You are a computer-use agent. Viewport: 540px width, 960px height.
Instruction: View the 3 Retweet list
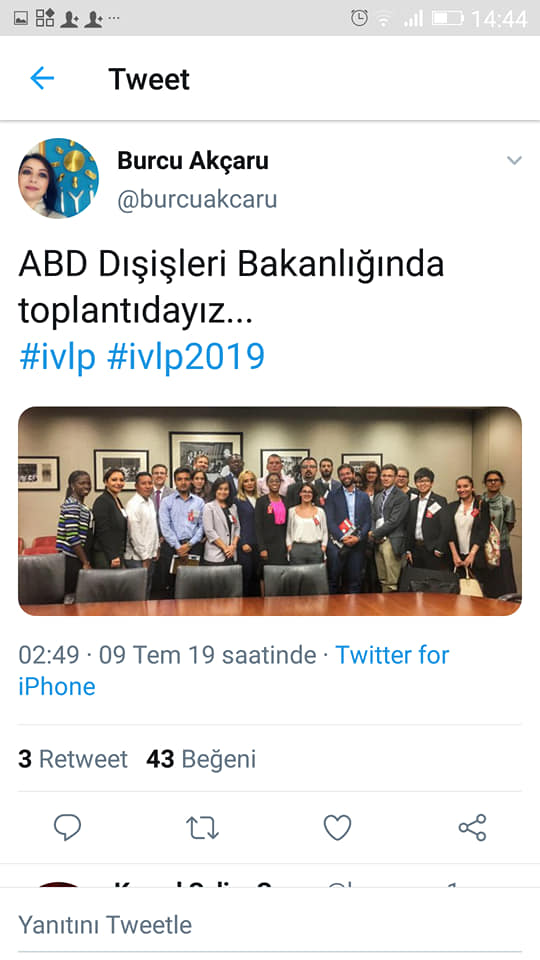pyautogui.click(x=73, y=759)
